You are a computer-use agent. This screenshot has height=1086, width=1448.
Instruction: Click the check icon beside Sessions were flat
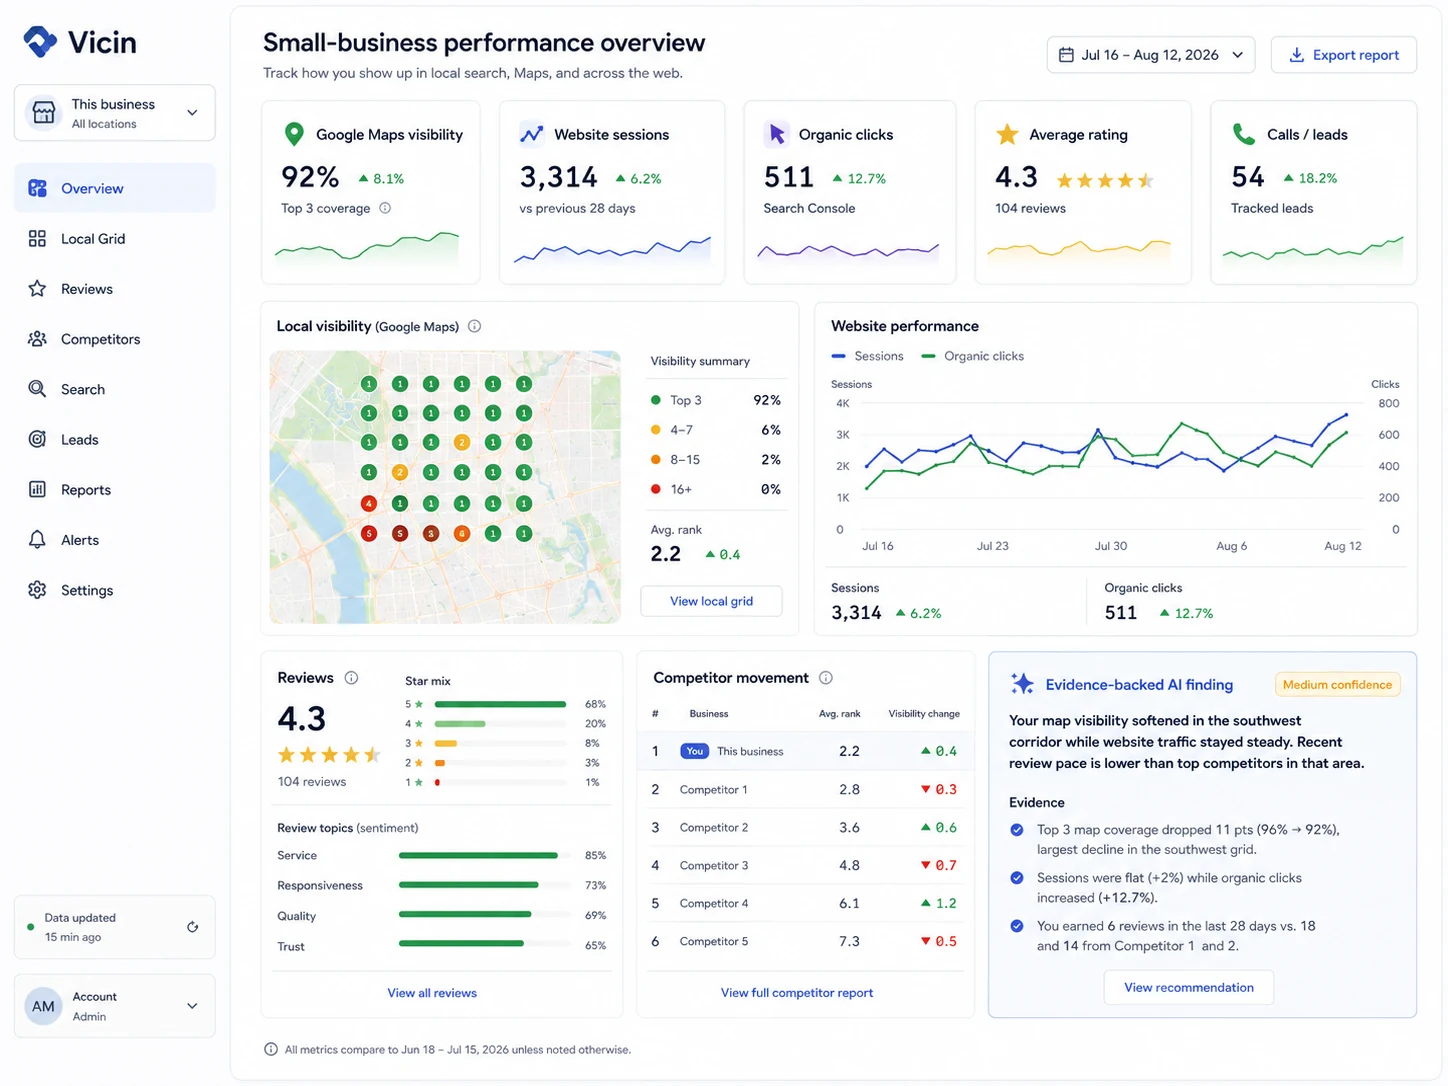point(1017,877)
